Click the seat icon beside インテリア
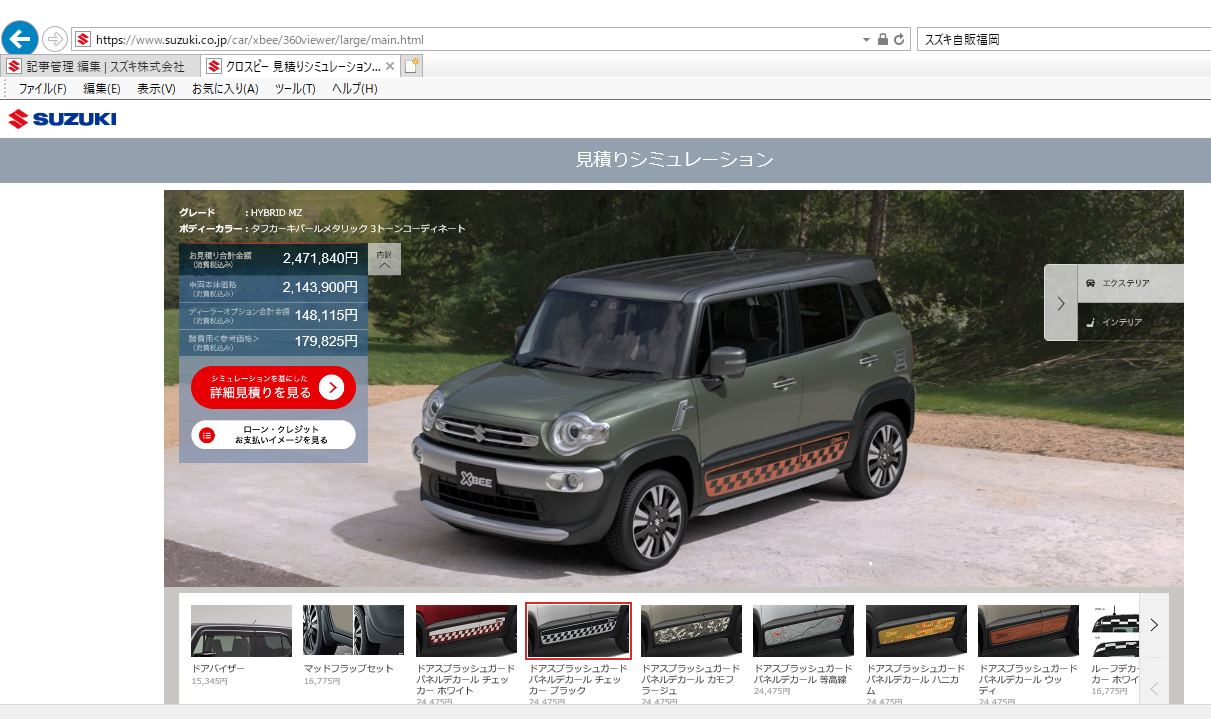This screenshot has height=719, width=1211. pyautogui.click(x=1090, y=322)
